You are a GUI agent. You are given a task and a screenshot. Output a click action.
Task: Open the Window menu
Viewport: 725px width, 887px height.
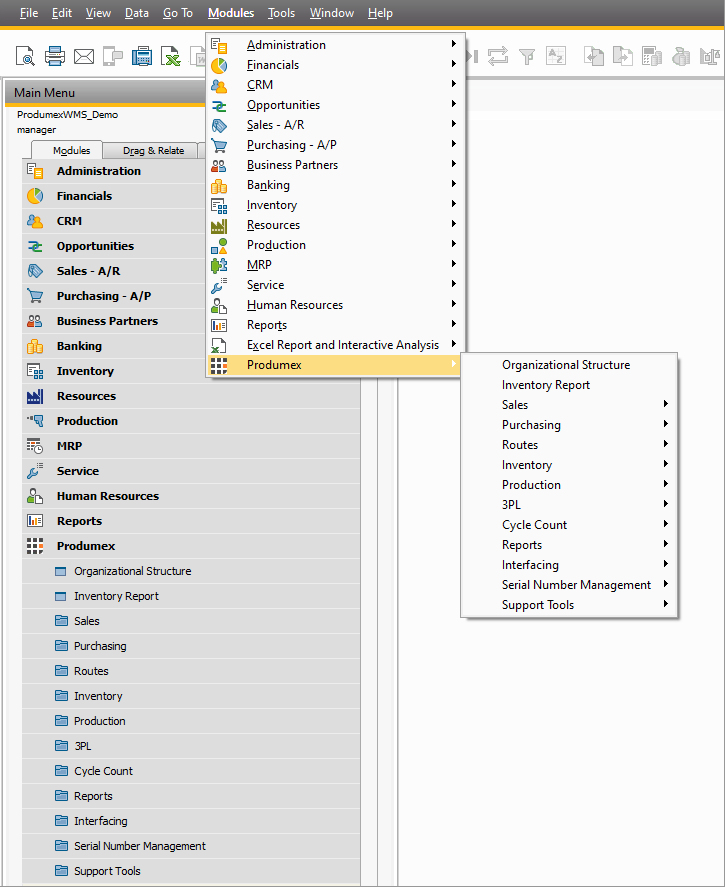point(331,12)
